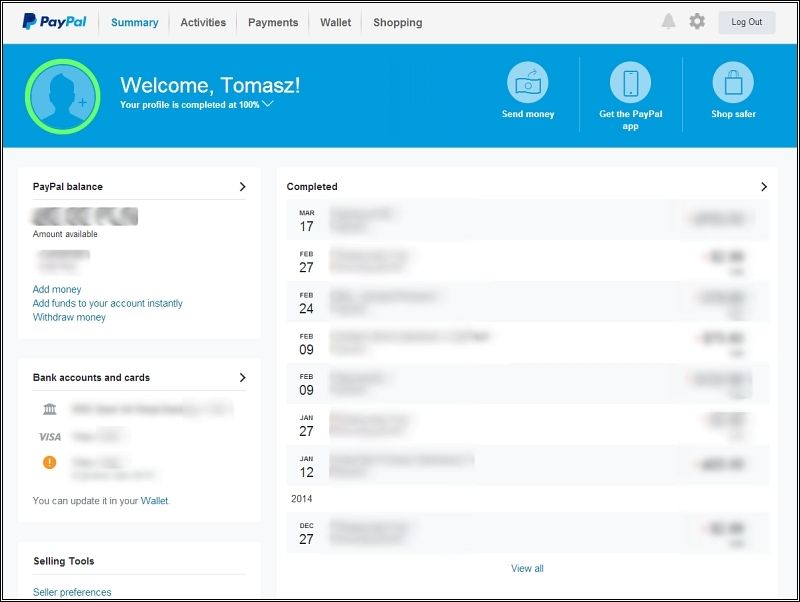Click the Shop safer label
This screenshot has width=800, height=602.
coord(733,114)
